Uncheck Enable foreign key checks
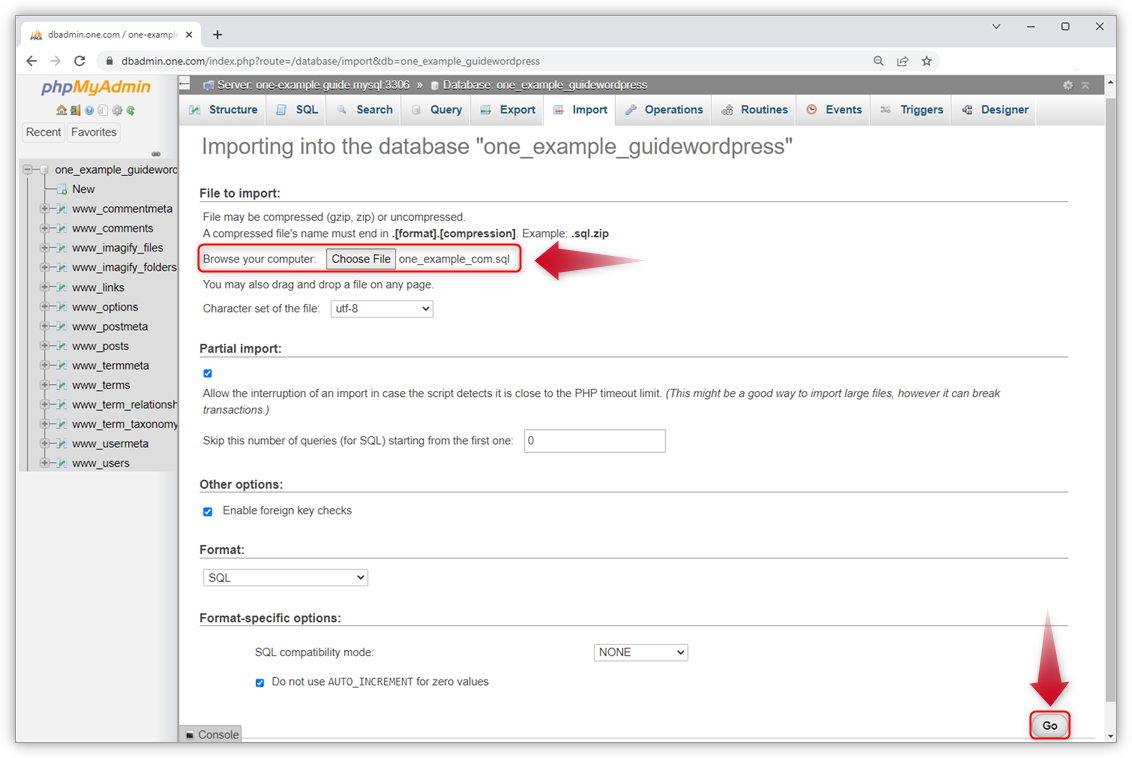Image resolution: width=1132 pixels, height=758 pixels. click(x=208, y=511)
